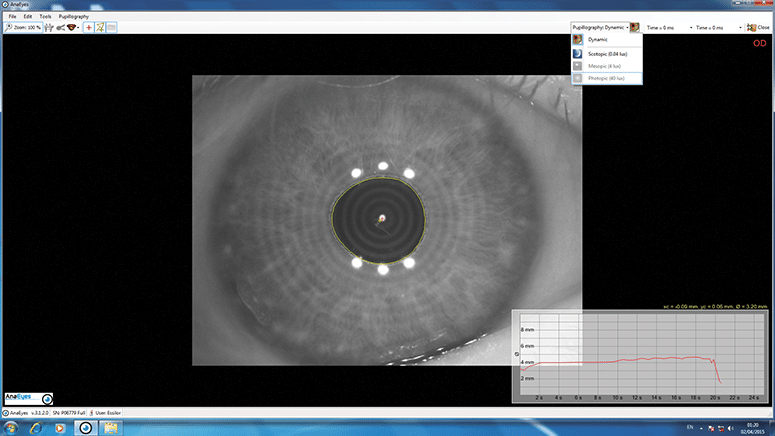Image resolution: width=775 pixels, height=436 pixels.
Task: Select Photopic (40 lux) option
Action: coord(606,77)
